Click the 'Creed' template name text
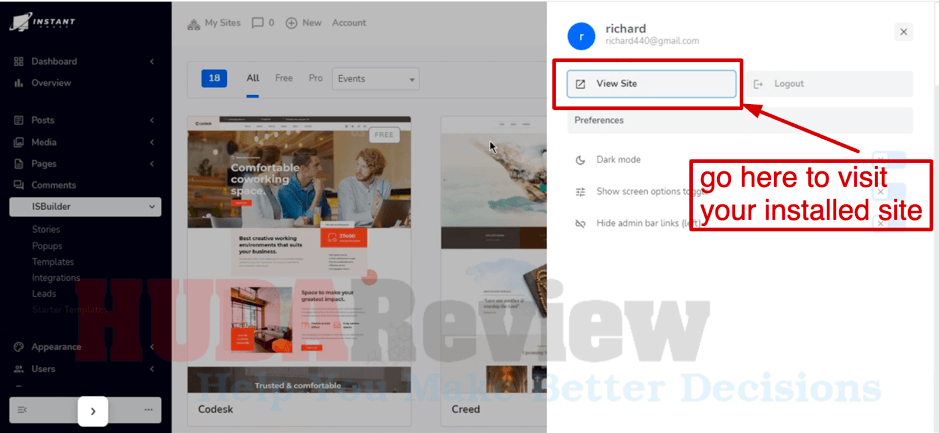939x433 pixels. [x=466, y=410]
